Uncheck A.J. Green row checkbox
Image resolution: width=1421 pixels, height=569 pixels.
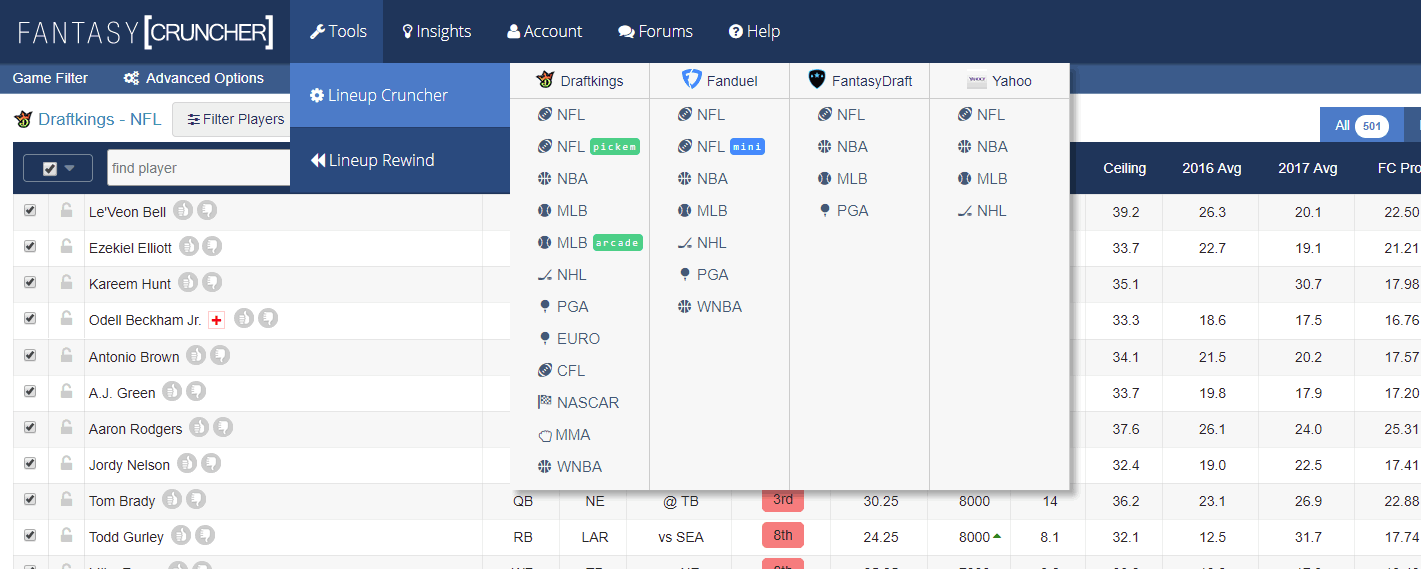(x=30, y=391)
